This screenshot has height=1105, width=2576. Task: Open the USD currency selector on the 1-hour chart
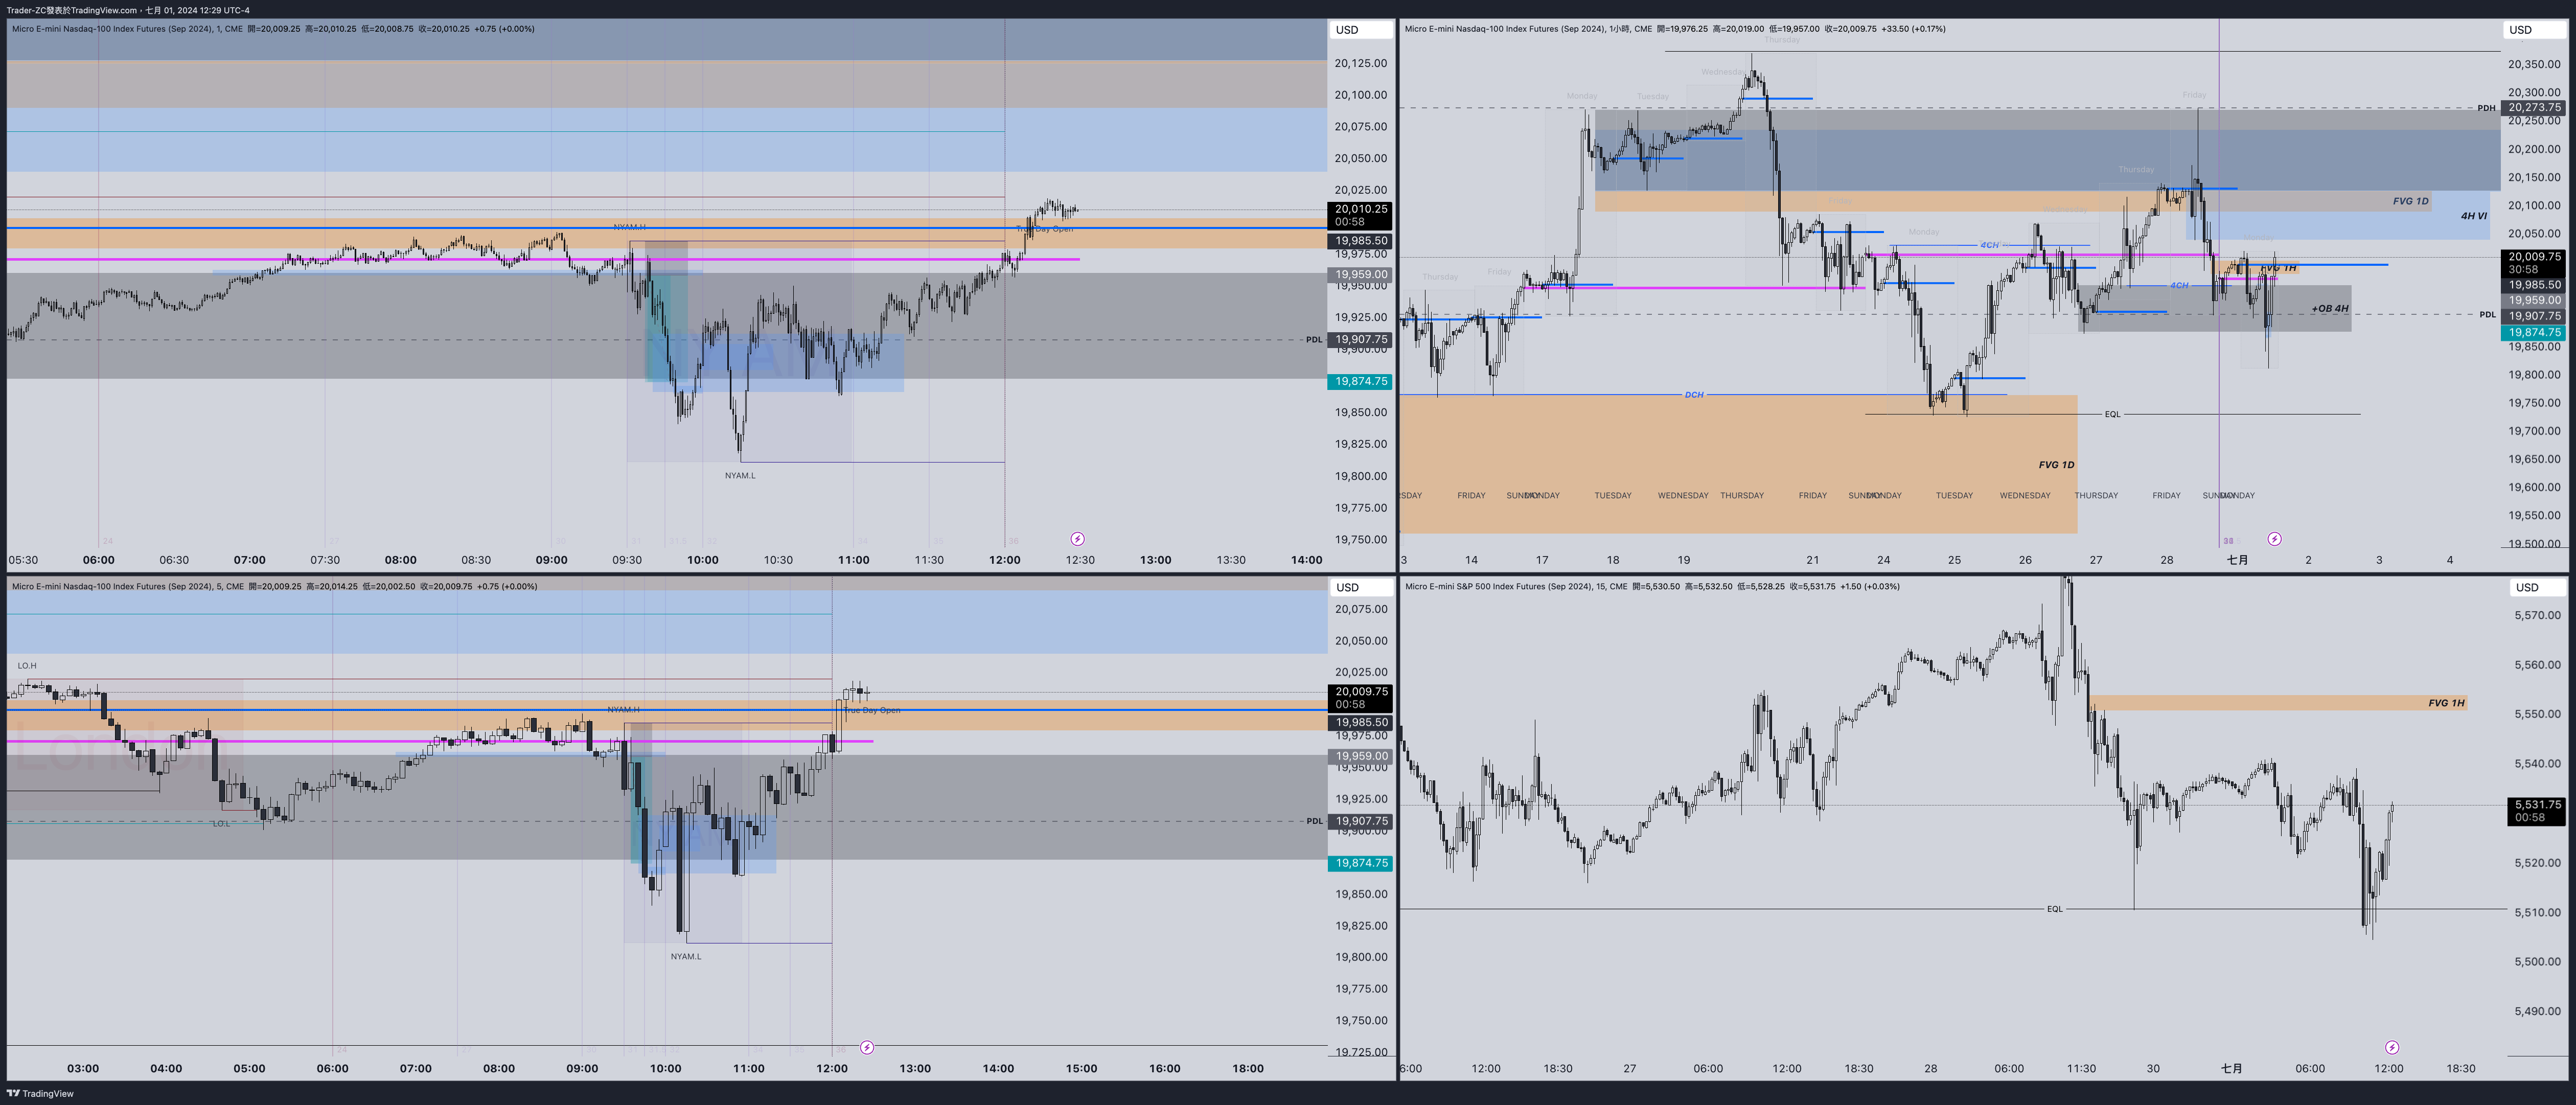[2533, 29]
